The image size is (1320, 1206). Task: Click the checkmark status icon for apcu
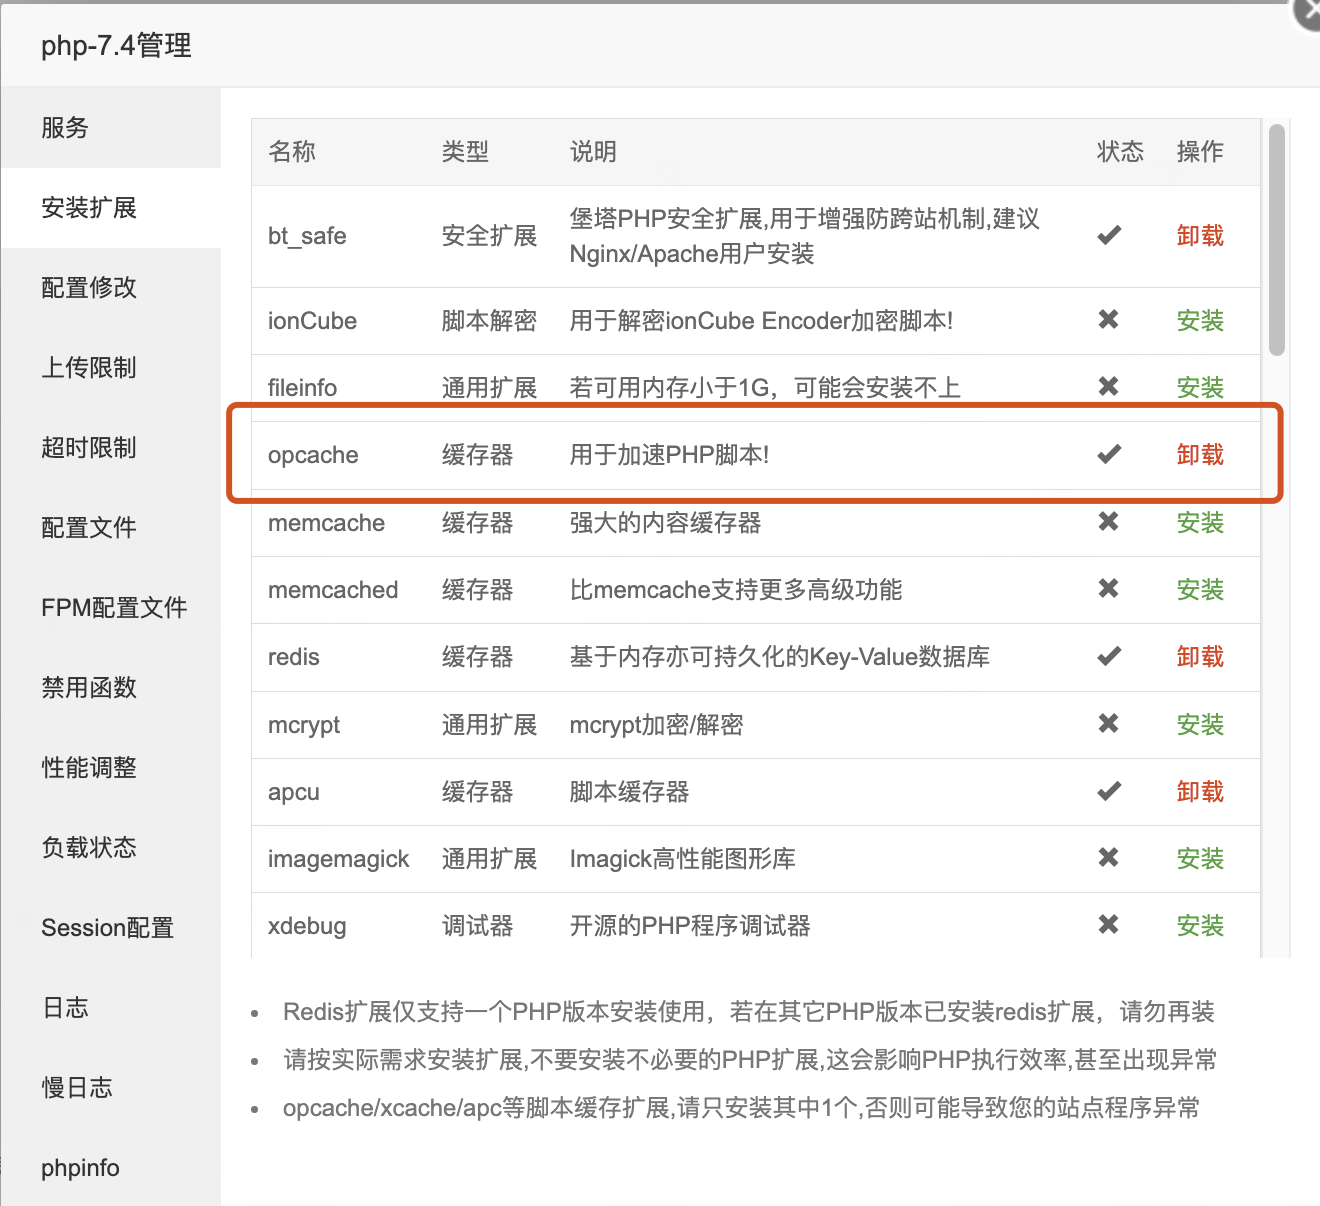(x=1109, y=791)
